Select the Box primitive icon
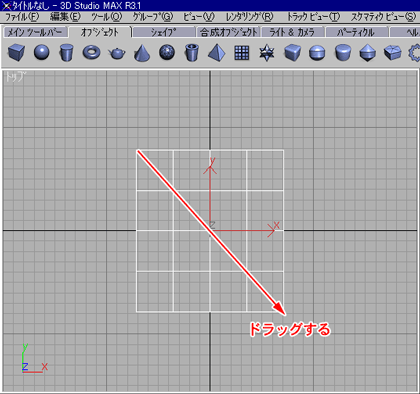 click(x=16, y=53)
